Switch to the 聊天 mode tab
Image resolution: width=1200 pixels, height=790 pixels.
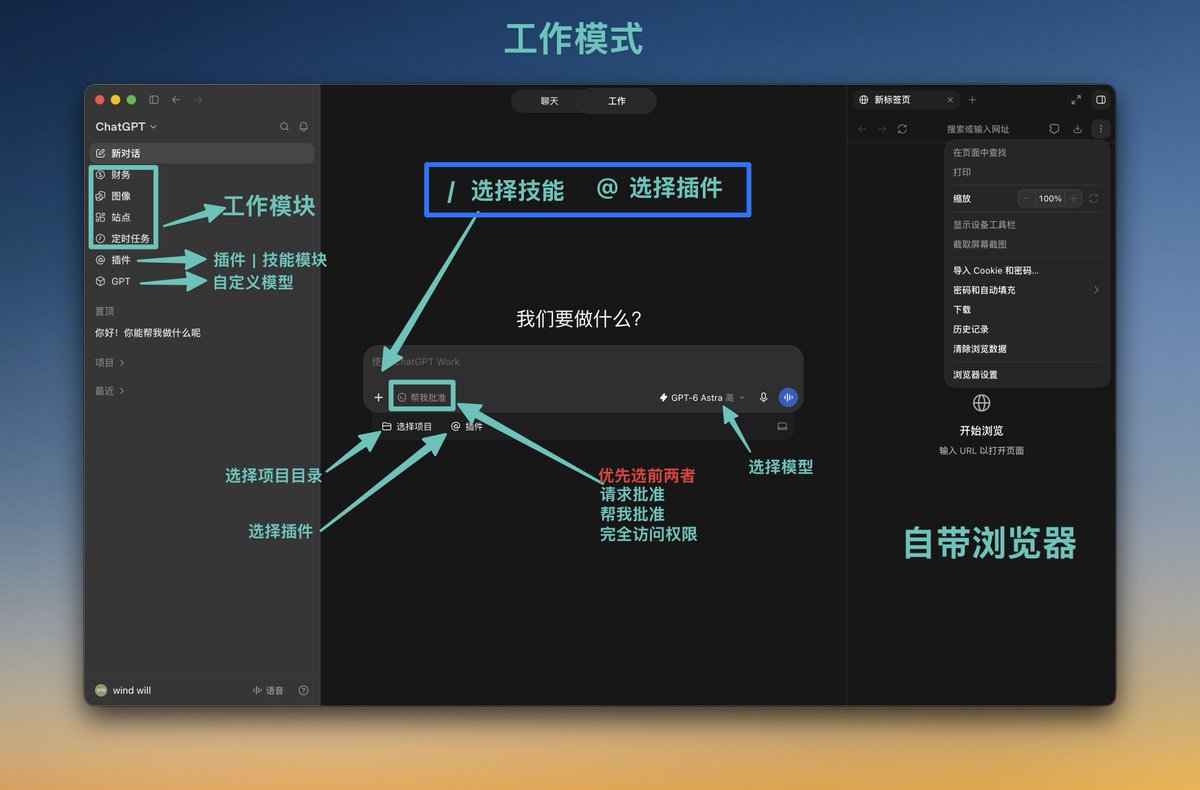(x=549, y=101)
